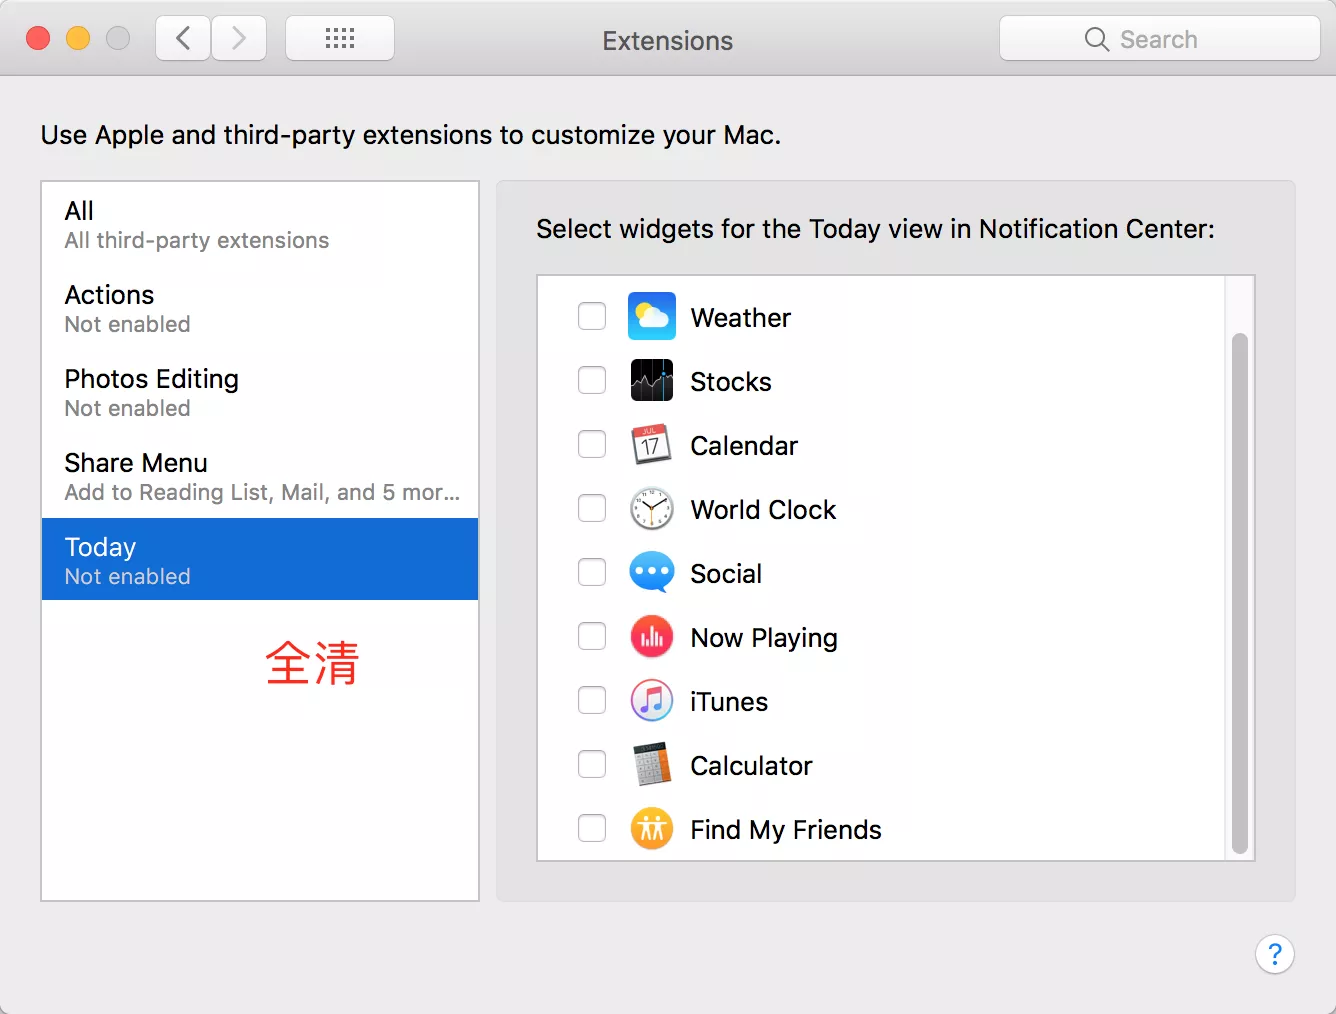Click the "Calculator" label
1336x1014 pixels.
click(x=751, y=765)
